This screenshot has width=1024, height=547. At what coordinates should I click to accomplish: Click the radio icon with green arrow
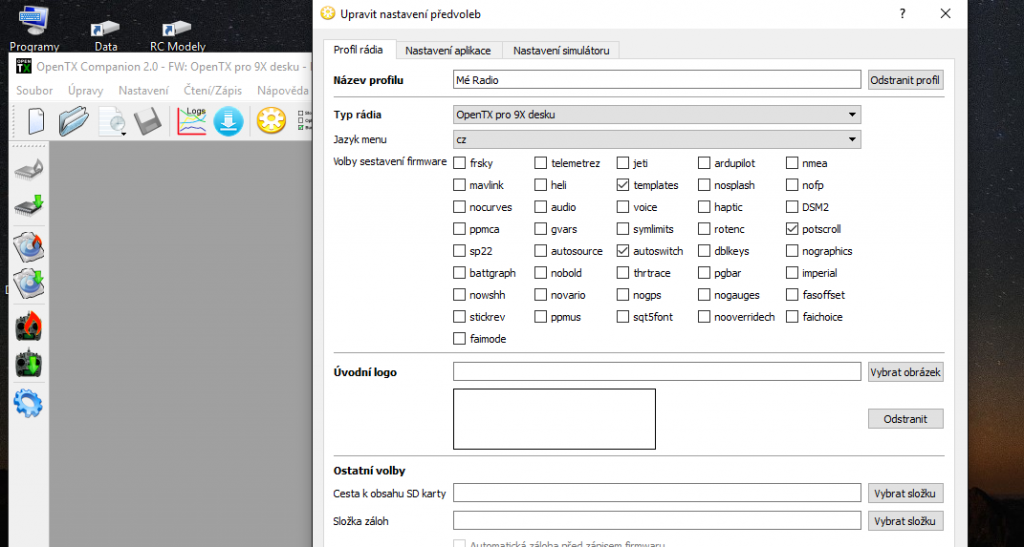29,365
